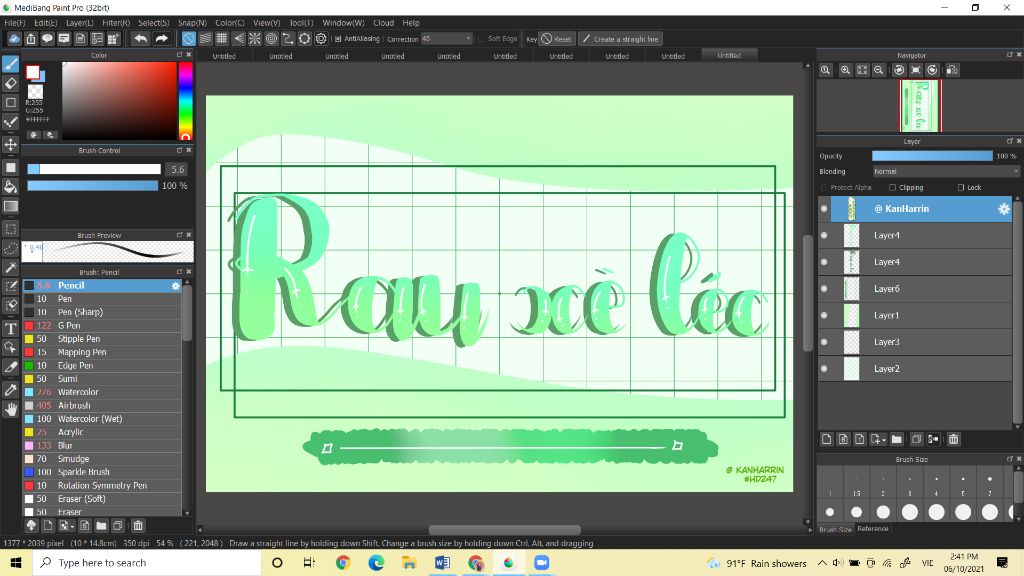Select the Bucket fill tool
1024x576 pixels.
coord(10,187)
